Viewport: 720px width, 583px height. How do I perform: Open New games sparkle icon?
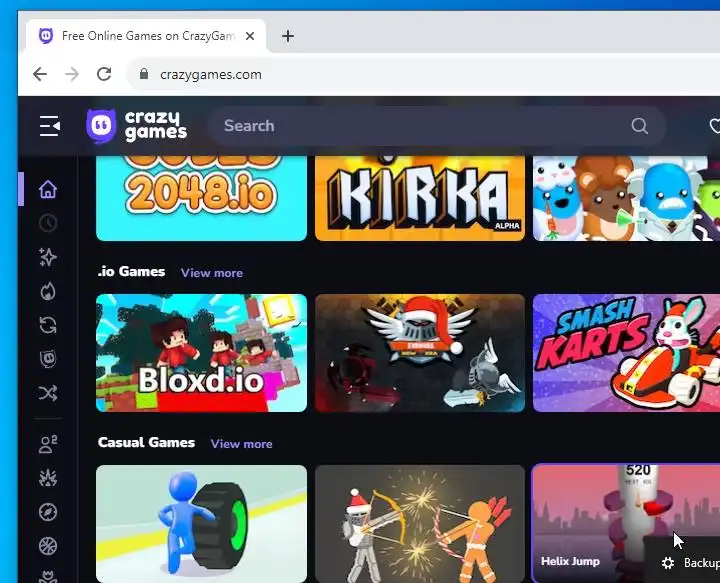[x=48, y=257]
